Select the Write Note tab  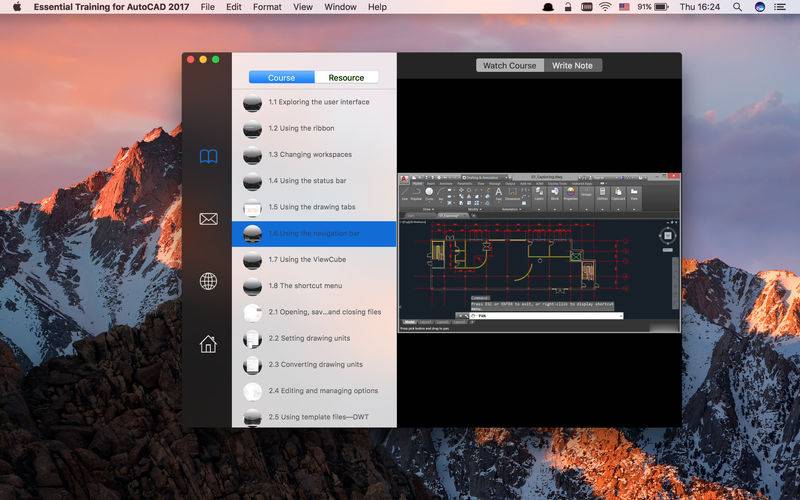pos(572,65)
